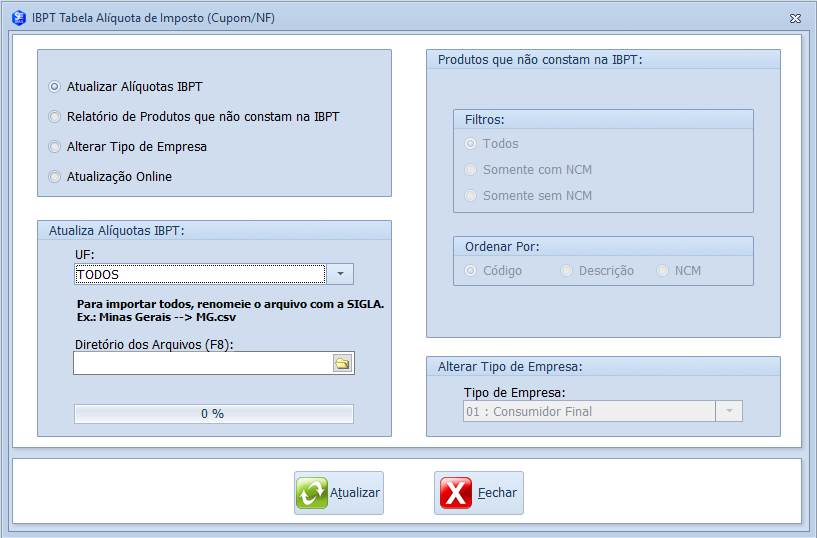Click the UF field showing TODOS

pos(200,274)
